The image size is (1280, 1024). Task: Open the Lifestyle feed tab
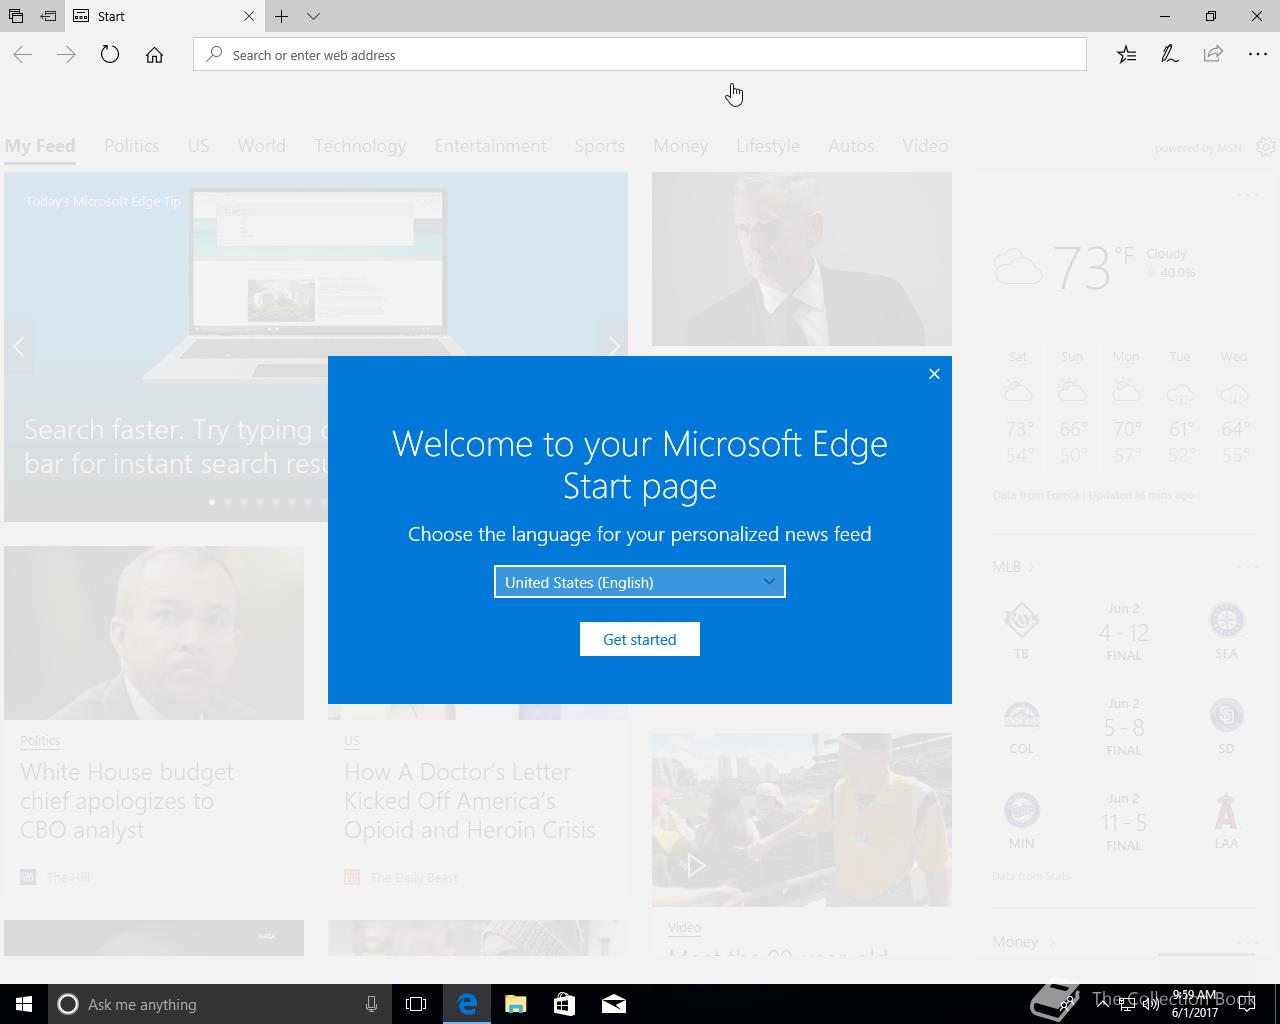click(768, 146)
